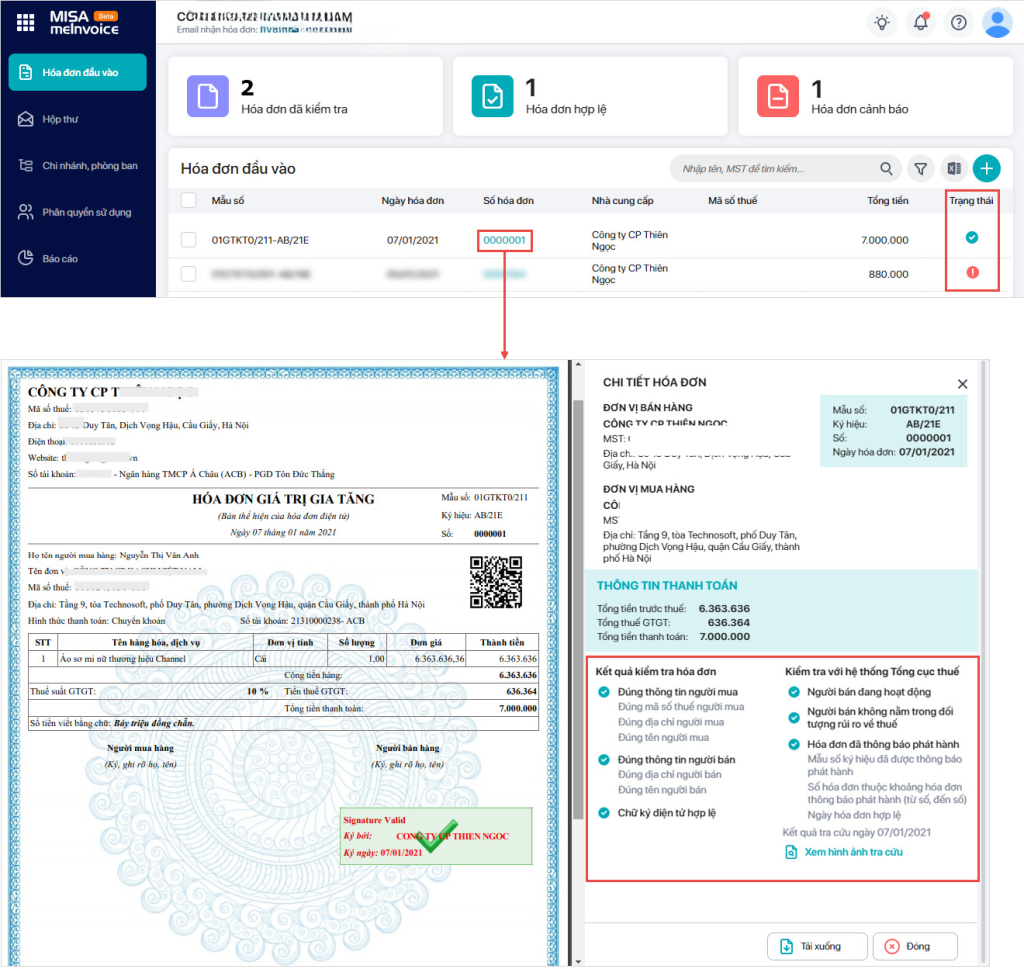
Task: Click the THÔNG TIN THANH TOÁN heading
Action: (x=667, y=586)
